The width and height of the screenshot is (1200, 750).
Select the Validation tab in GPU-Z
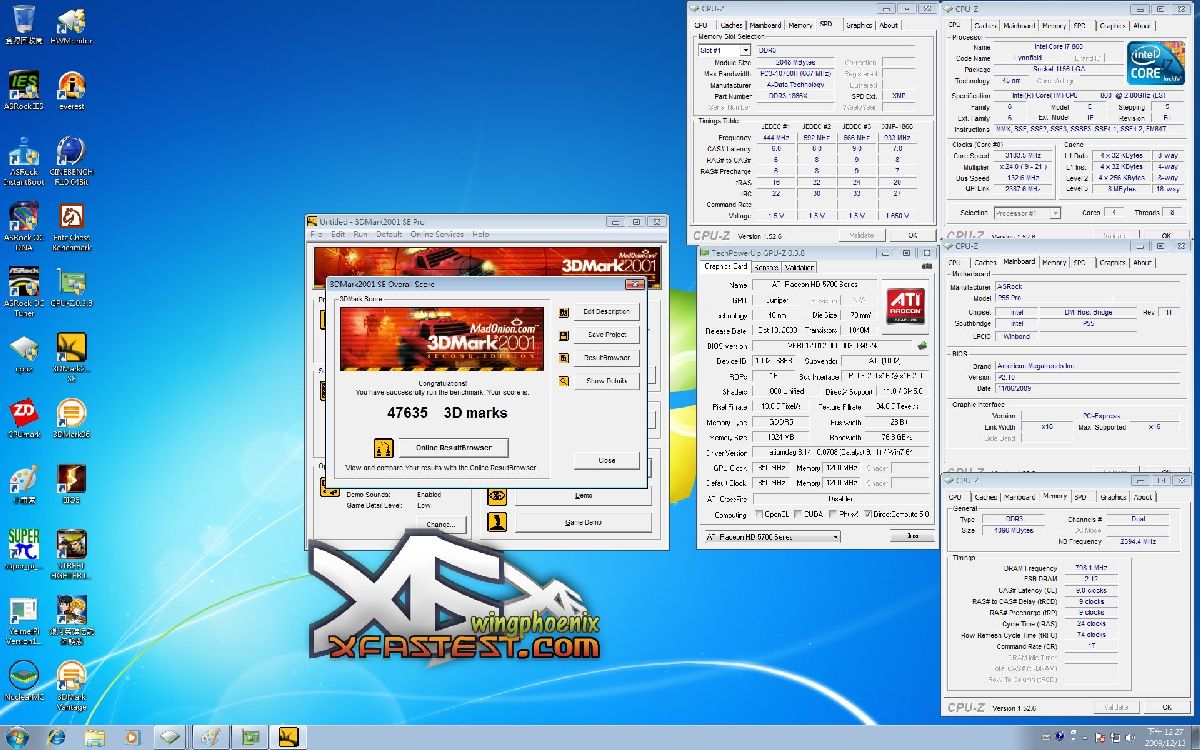pyautogui.click(x=799, y=267)
